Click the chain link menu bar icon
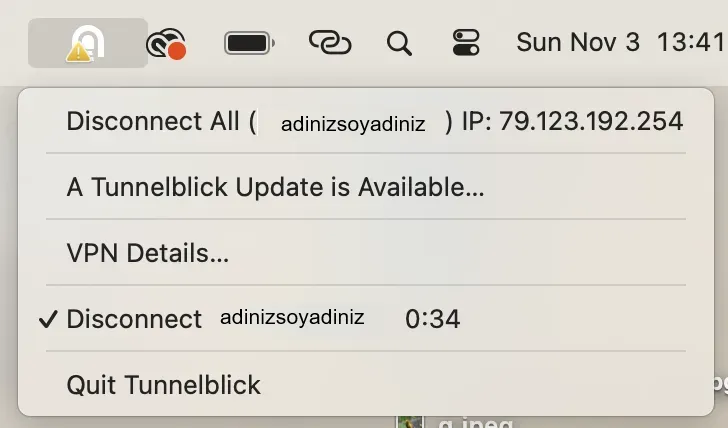The height and width of the screenshot is (428, 728). [x=330, y=43]
